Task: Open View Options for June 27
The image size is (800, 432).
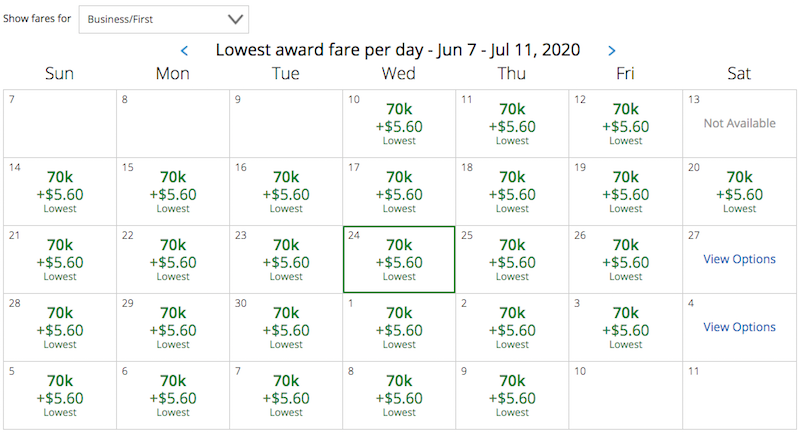Action: (x=739, y=259)
